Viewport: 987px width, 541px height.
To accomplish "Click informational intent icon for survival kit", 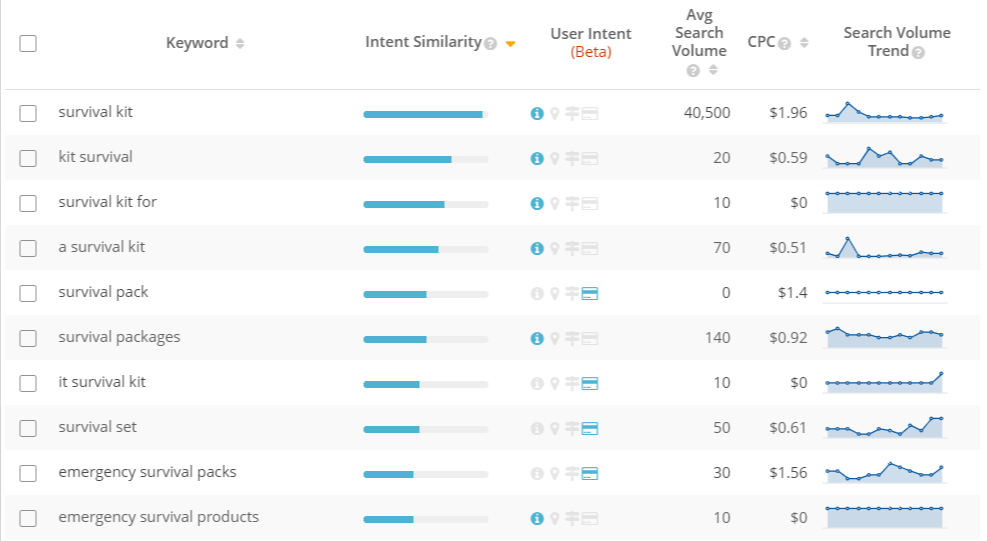I will (537, 113).
